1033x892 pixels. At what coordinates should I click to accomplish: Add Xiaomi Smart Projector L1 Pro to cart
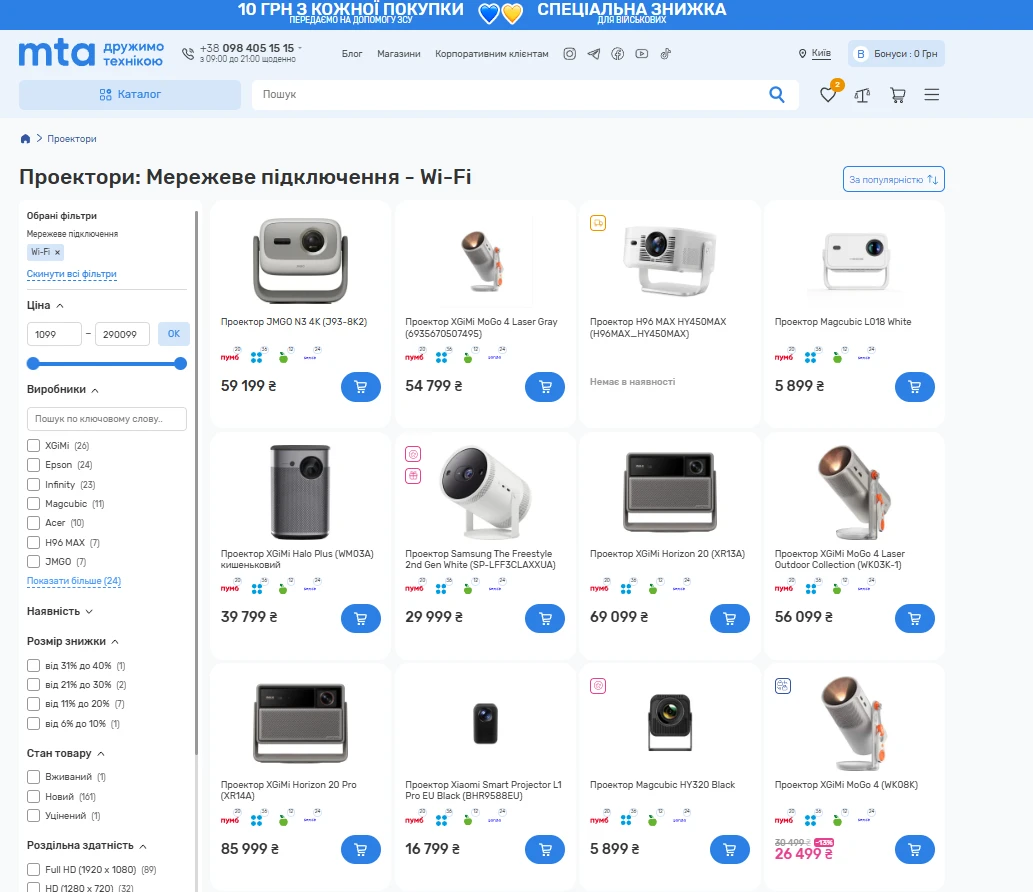point(545,850)
